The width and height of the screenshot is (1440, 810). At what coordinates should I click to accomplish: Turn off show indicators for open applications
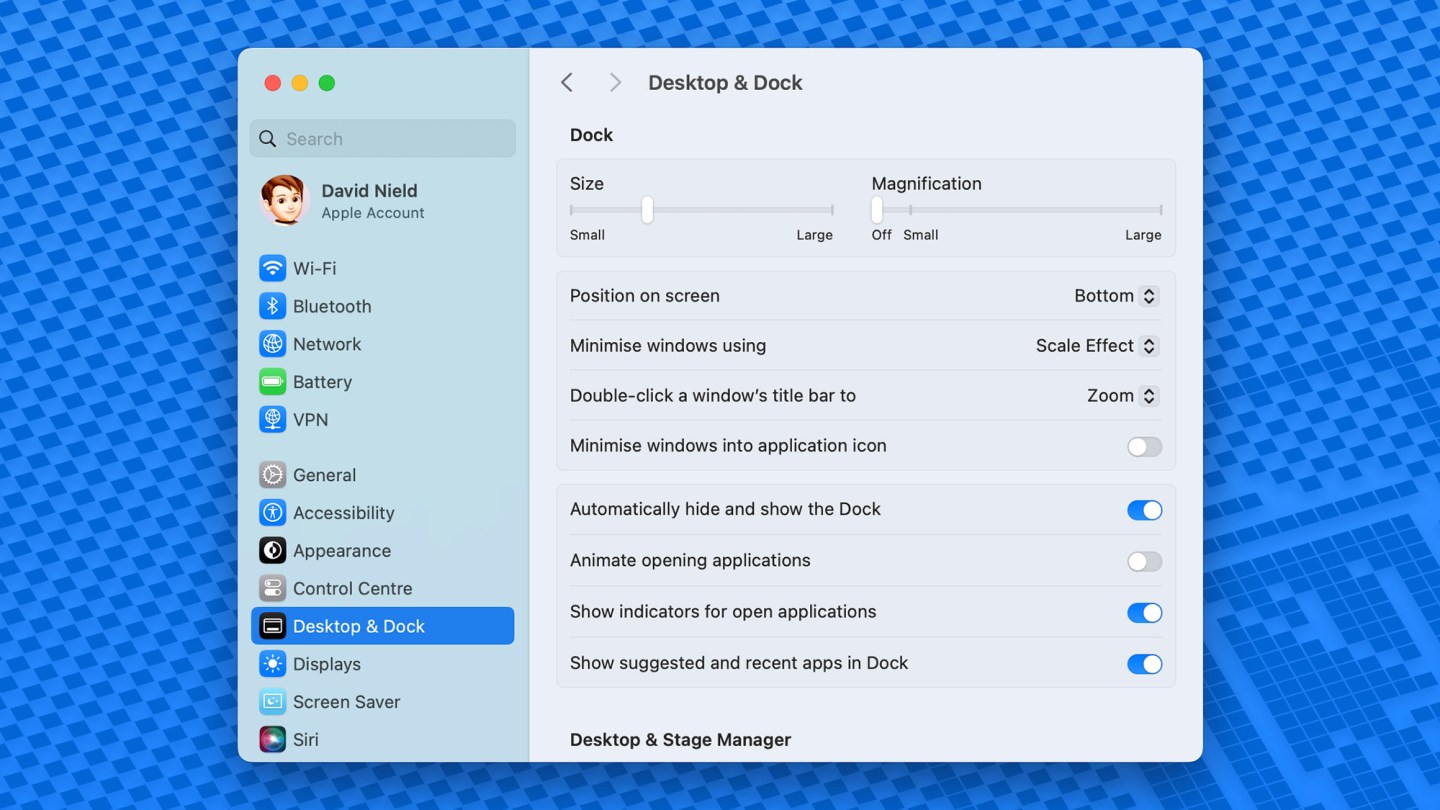(1144, 612)
